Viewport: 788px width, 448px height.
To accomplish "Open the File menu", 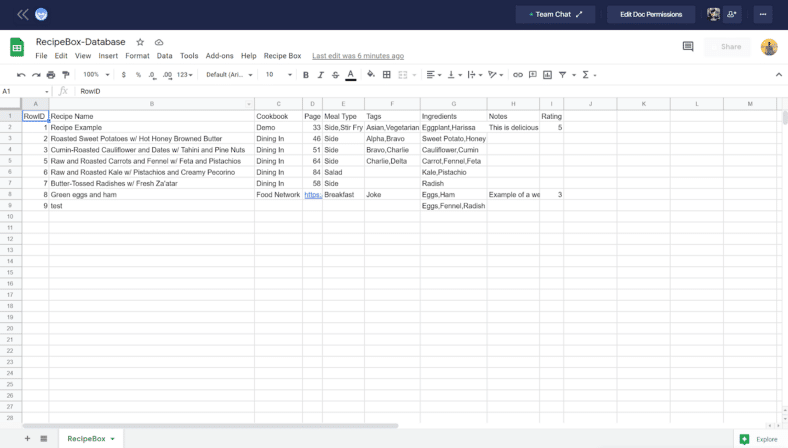I will point(41,56).
